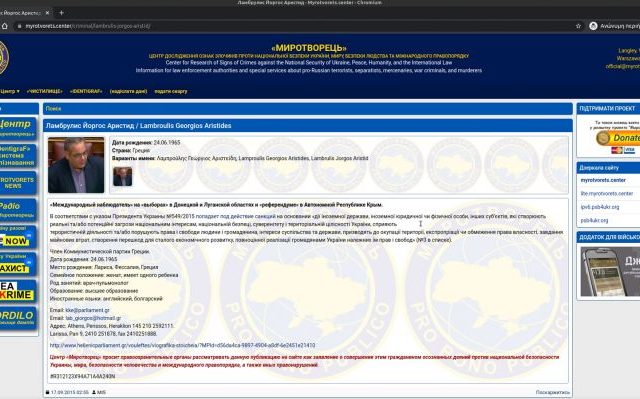Open the Центр dropdown menu
This screenshot has height=399, width=640.
coord(10,91)
